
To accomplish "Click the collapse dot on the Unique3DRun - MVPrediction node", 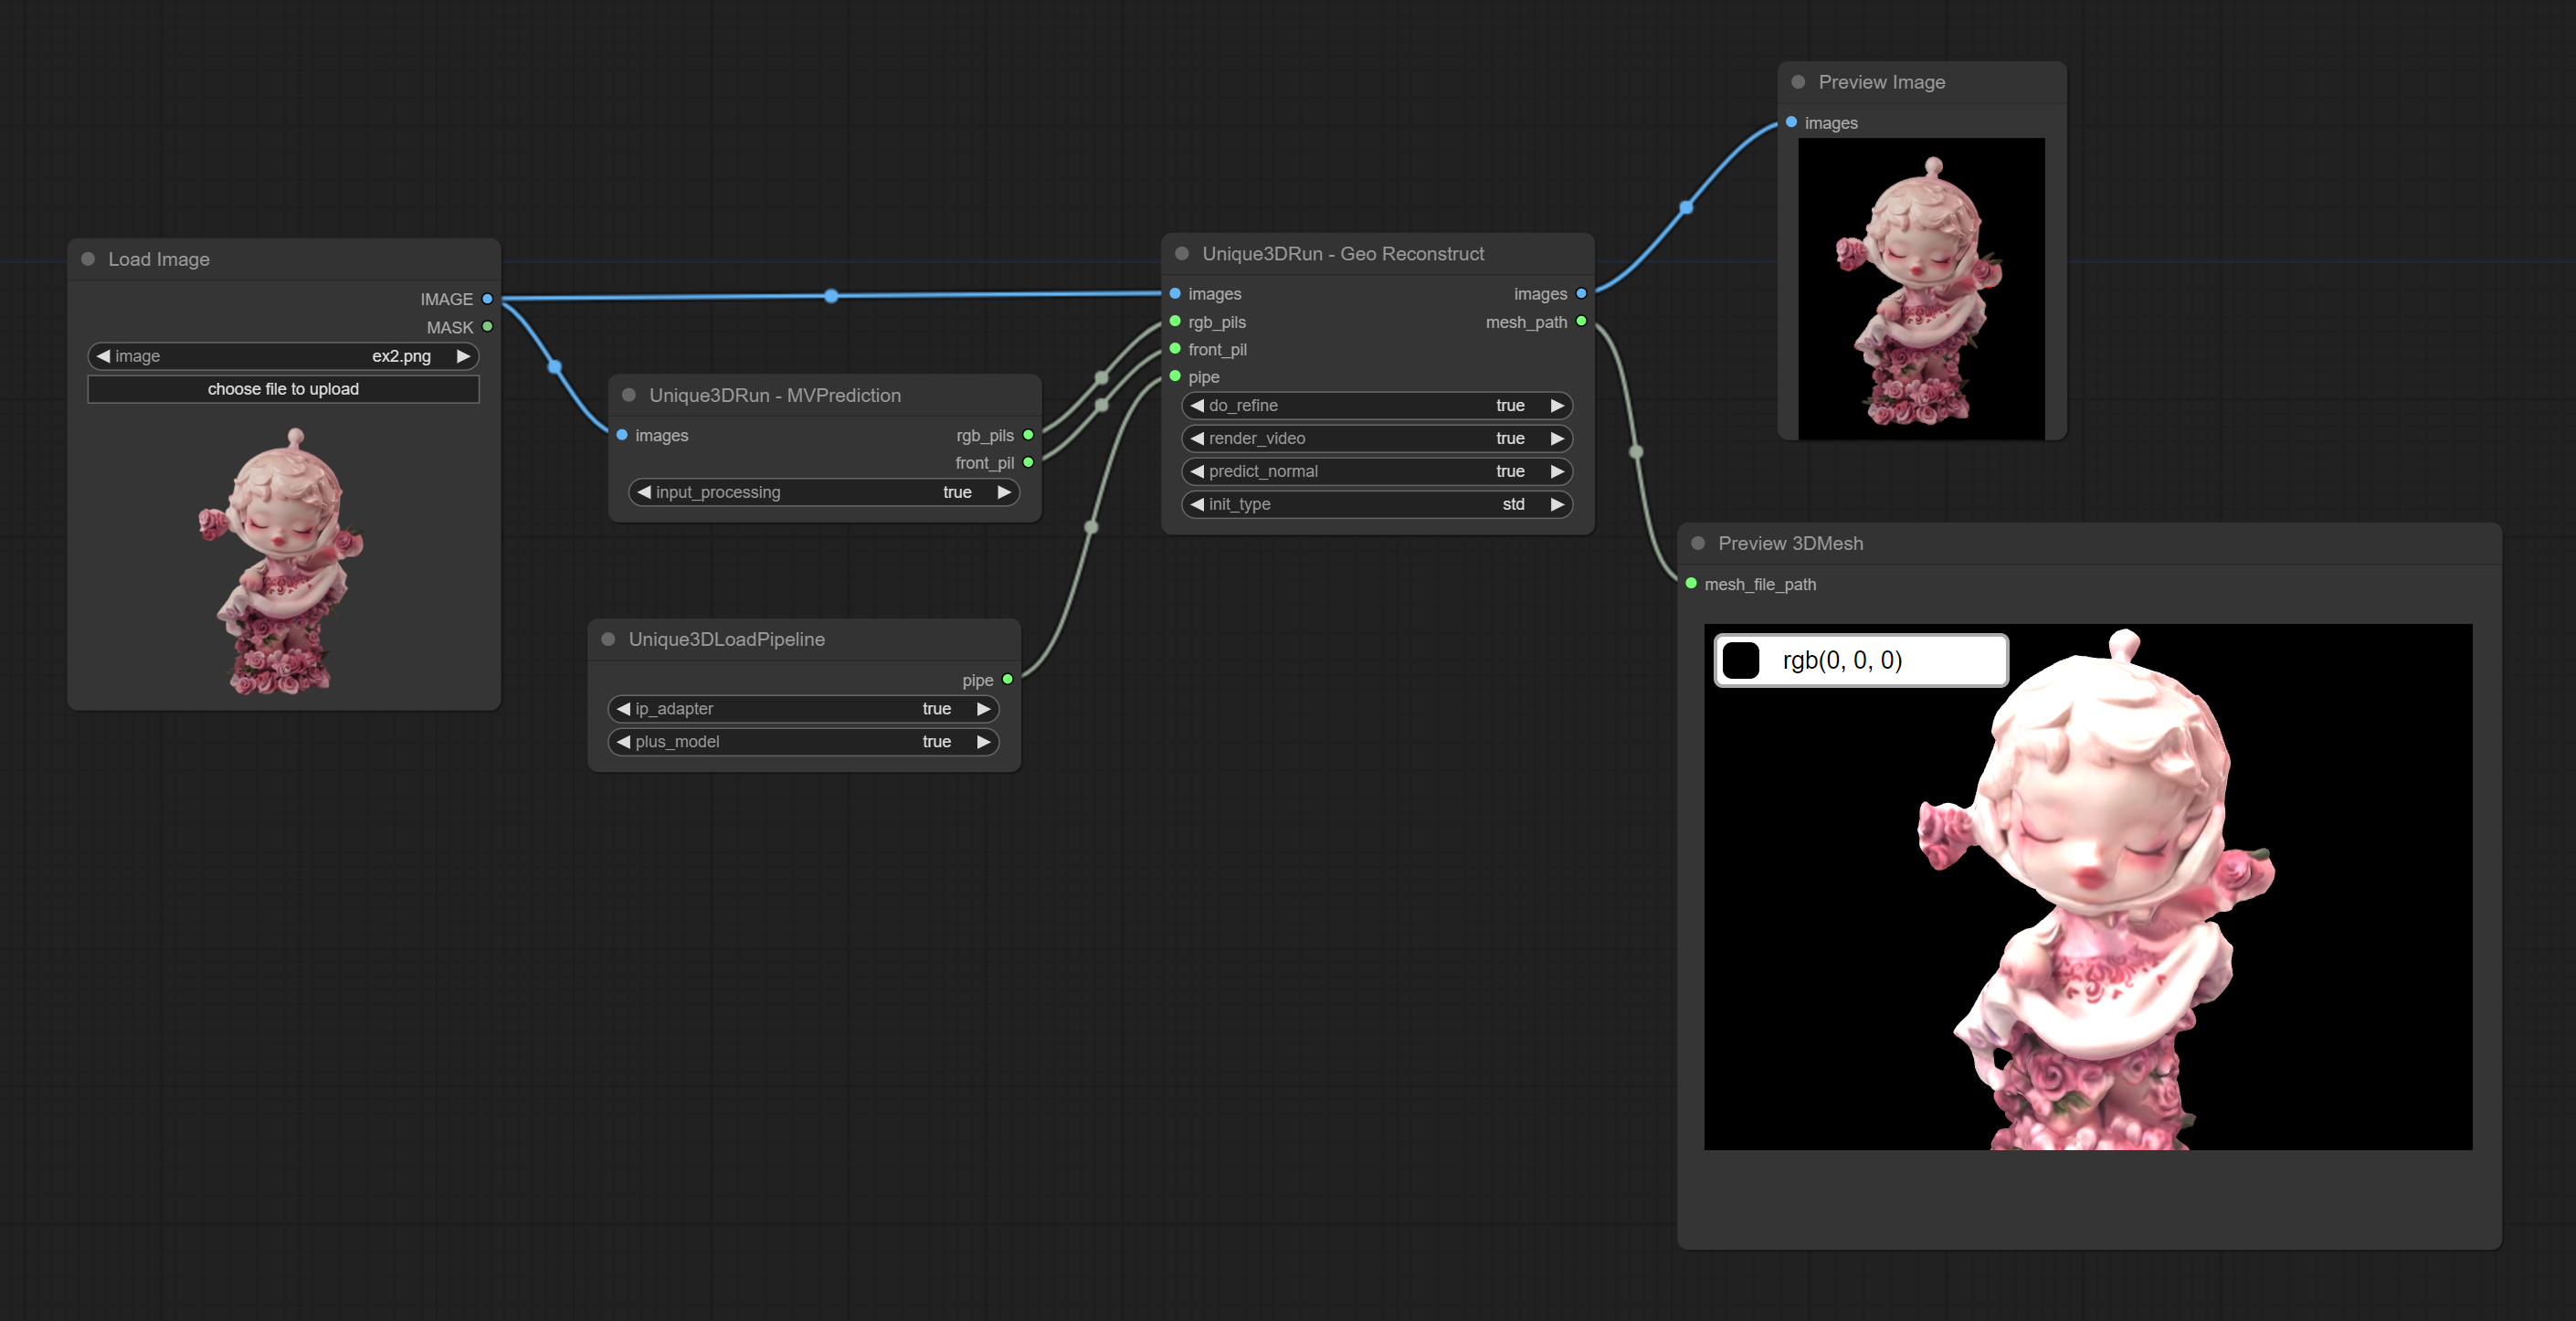I will [629, 395].
